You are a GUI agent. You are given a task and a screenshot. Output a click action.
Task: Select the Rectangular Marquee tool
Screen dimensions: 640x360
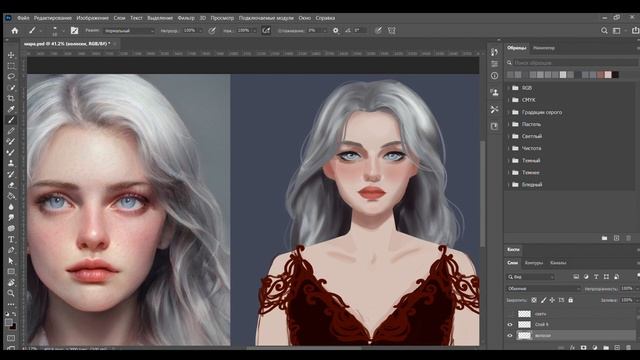coord(11,66)
